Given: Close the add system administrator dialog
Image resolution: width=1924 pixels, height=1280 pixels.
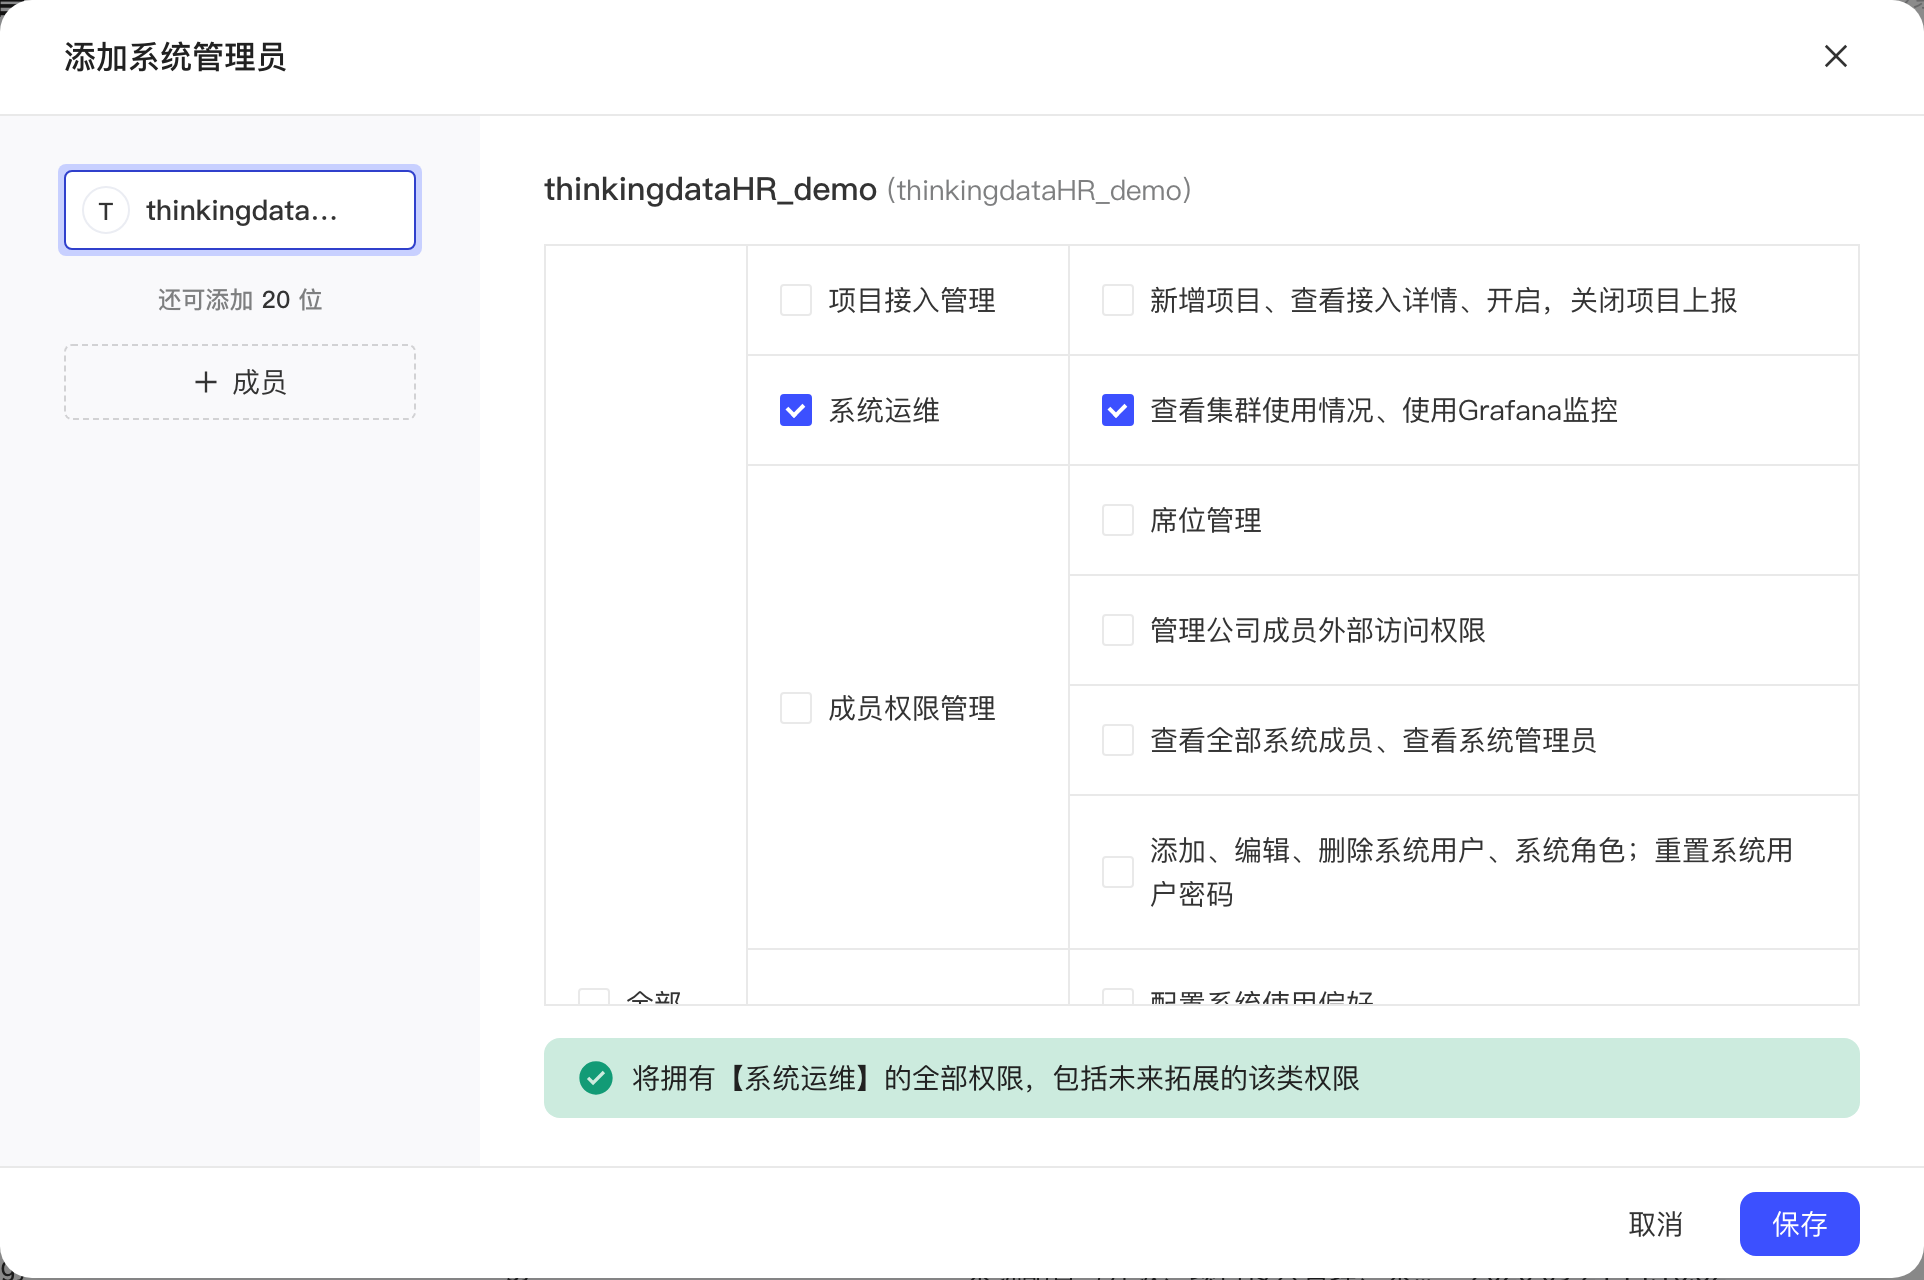Looking at the screenshot, I should tap(1835, 56).
